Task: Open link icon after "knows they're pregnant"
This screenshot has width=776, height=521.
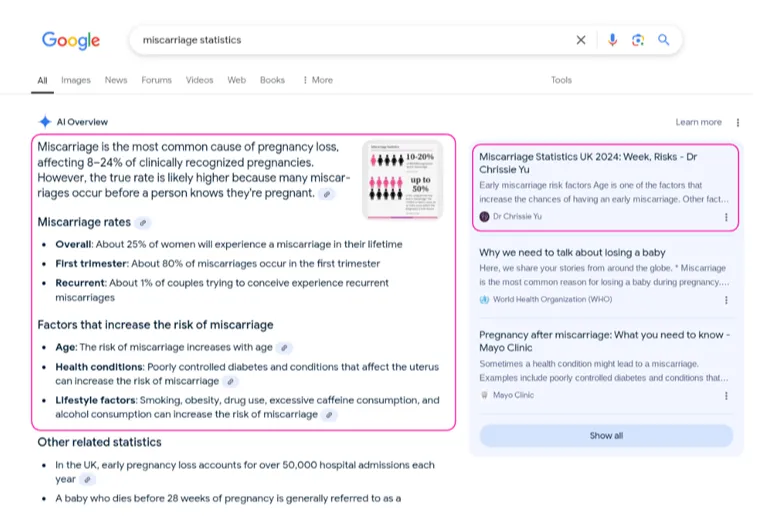Action: [327, 194]
